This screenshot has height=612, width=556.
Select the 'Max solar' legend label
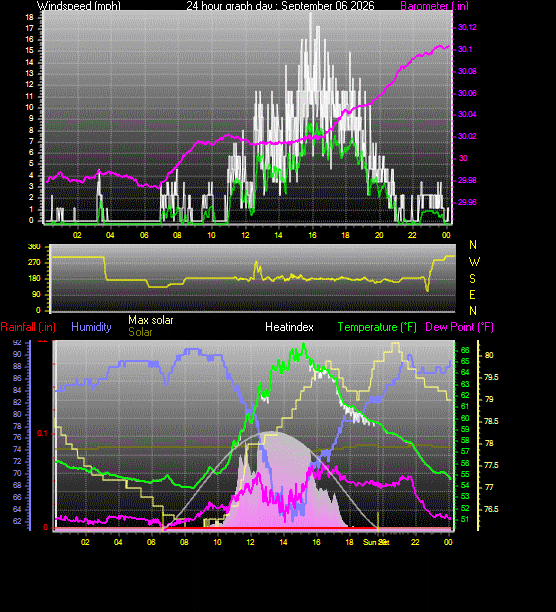pos(151,320)
